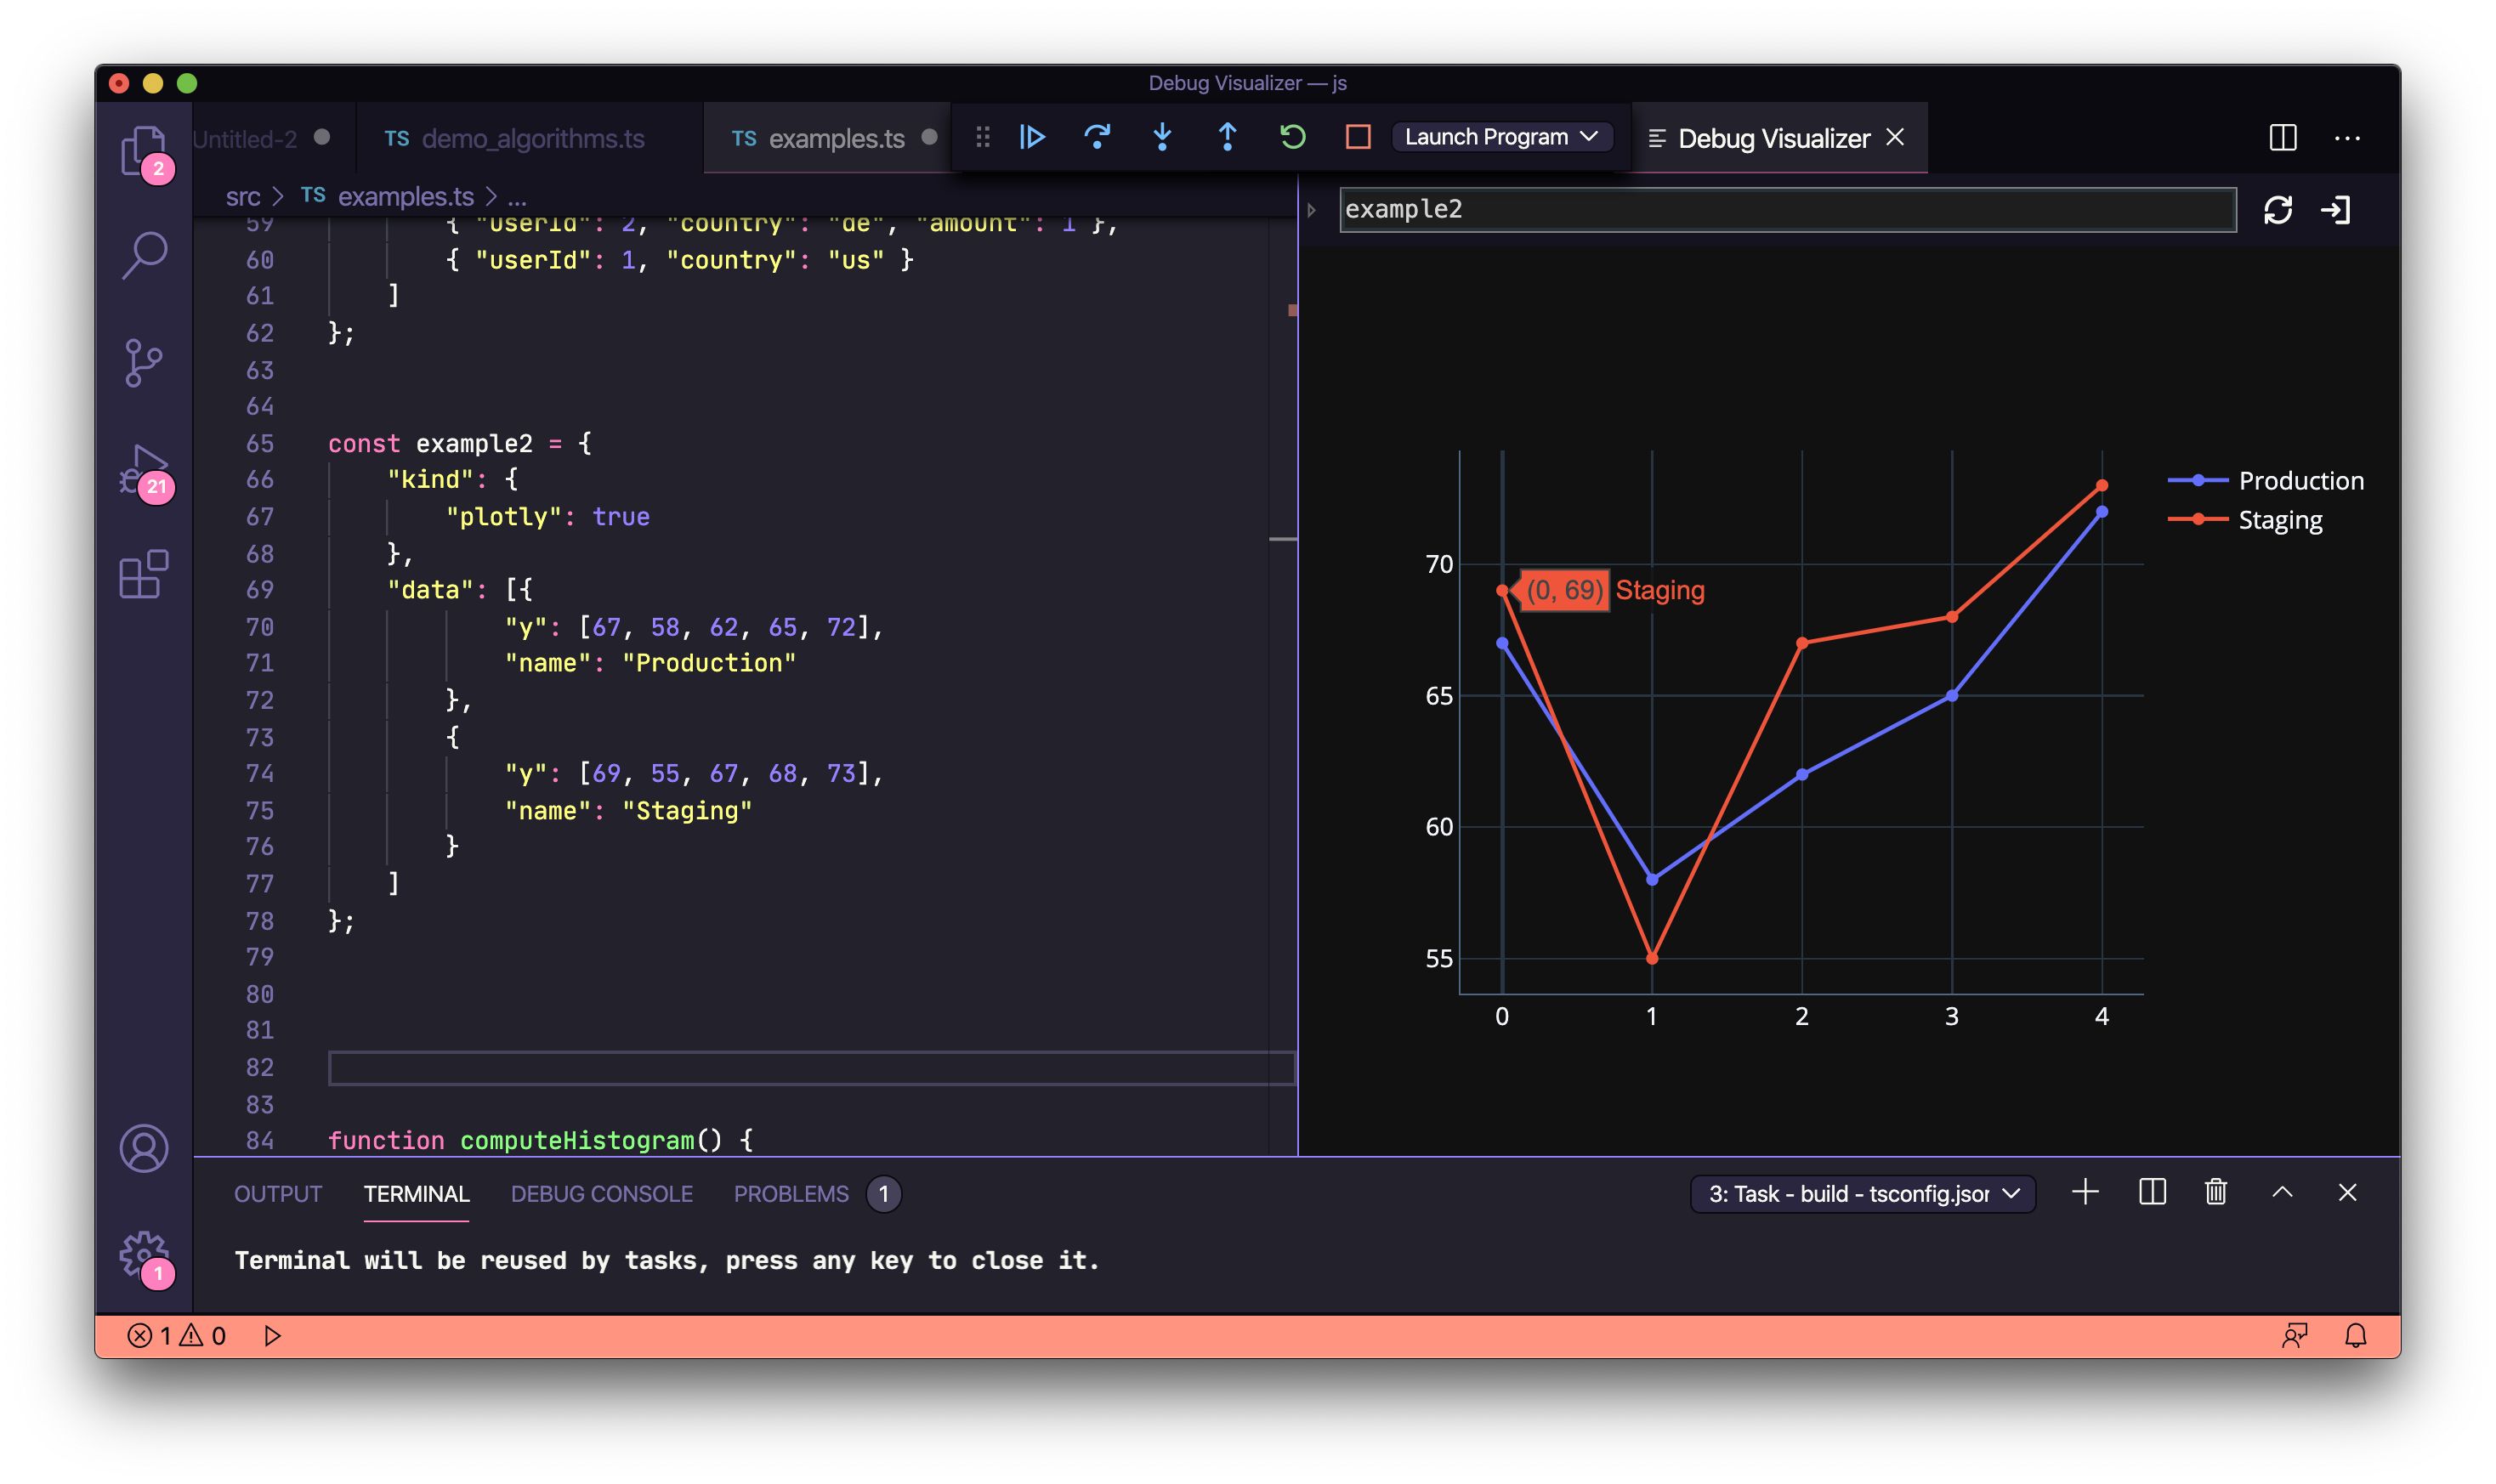Screen dimensions: 2496x1484
Task: Expand the disclosure arrow beside example2 input
Action: [x=1312, y=209]
